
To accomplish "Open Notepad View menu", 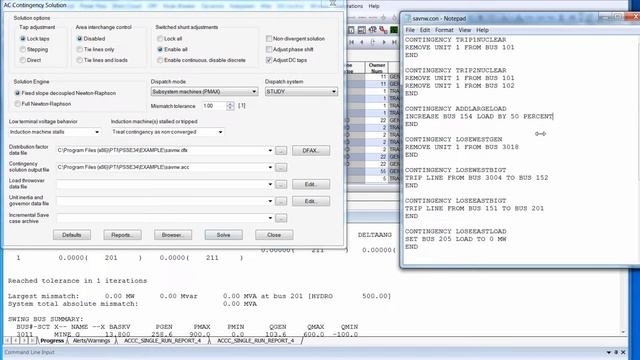I will (464, 30).
